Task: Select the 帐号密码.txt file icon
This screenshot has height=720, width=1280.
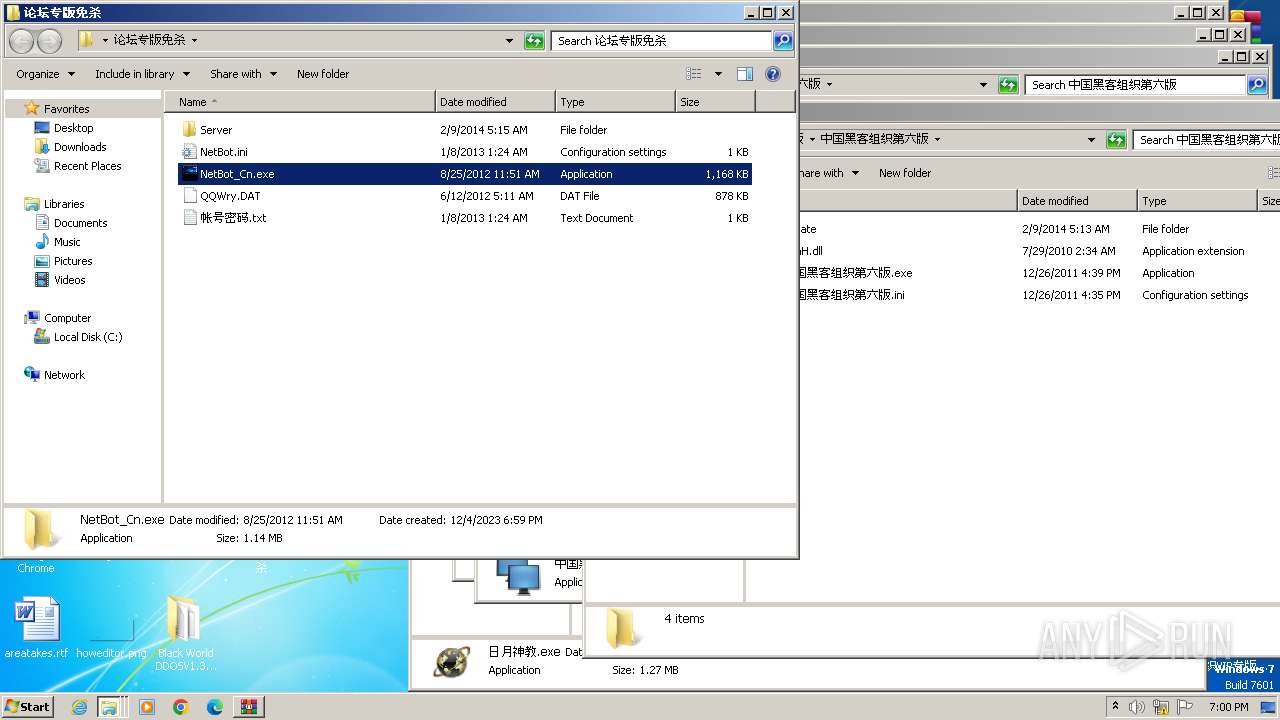Action: (x=190, y=218)
